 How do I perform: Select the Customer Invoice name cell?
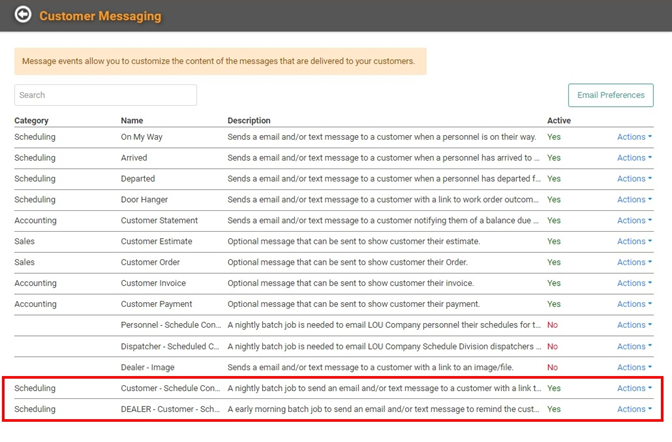point(153,283)
